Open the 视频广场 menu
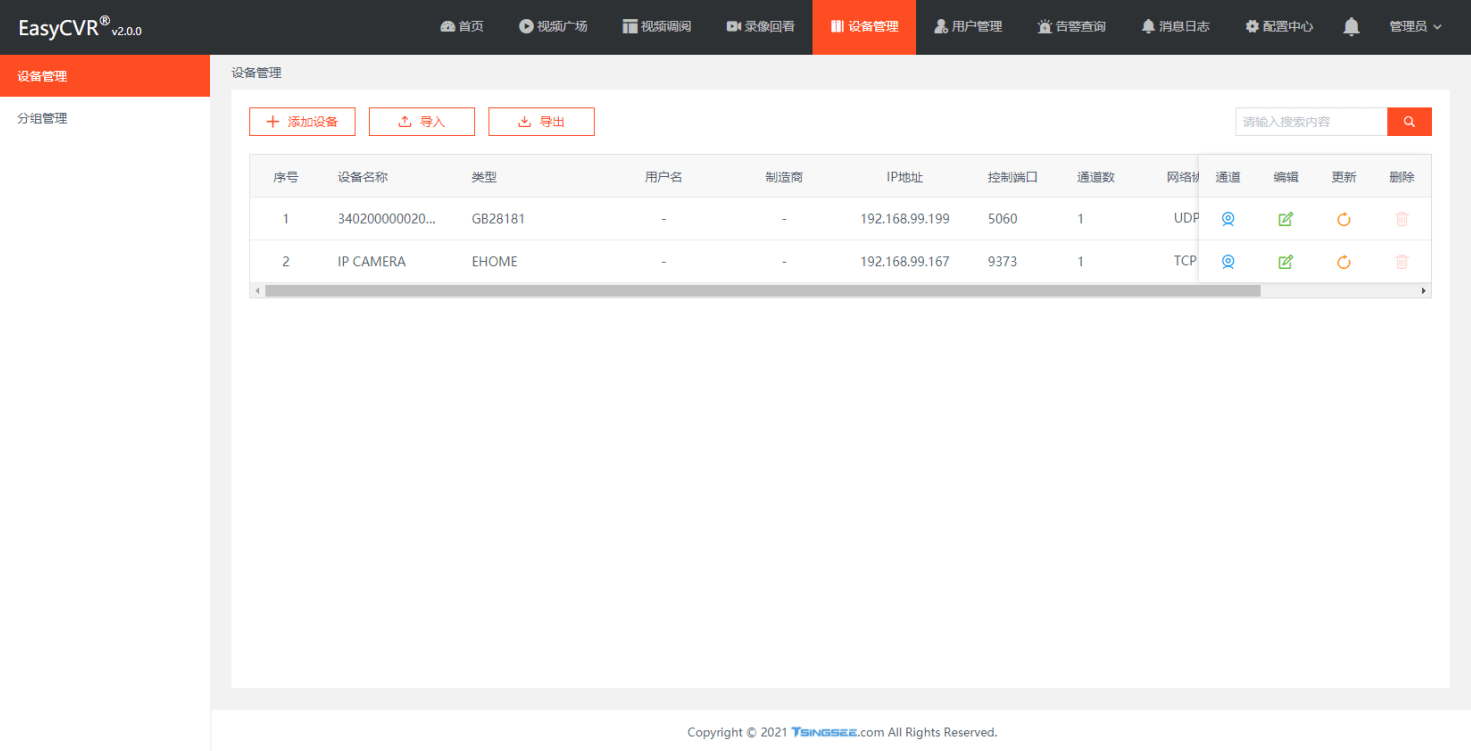Image resolution: width=1471 pixels, height=751 pixels. coord(553,27)
